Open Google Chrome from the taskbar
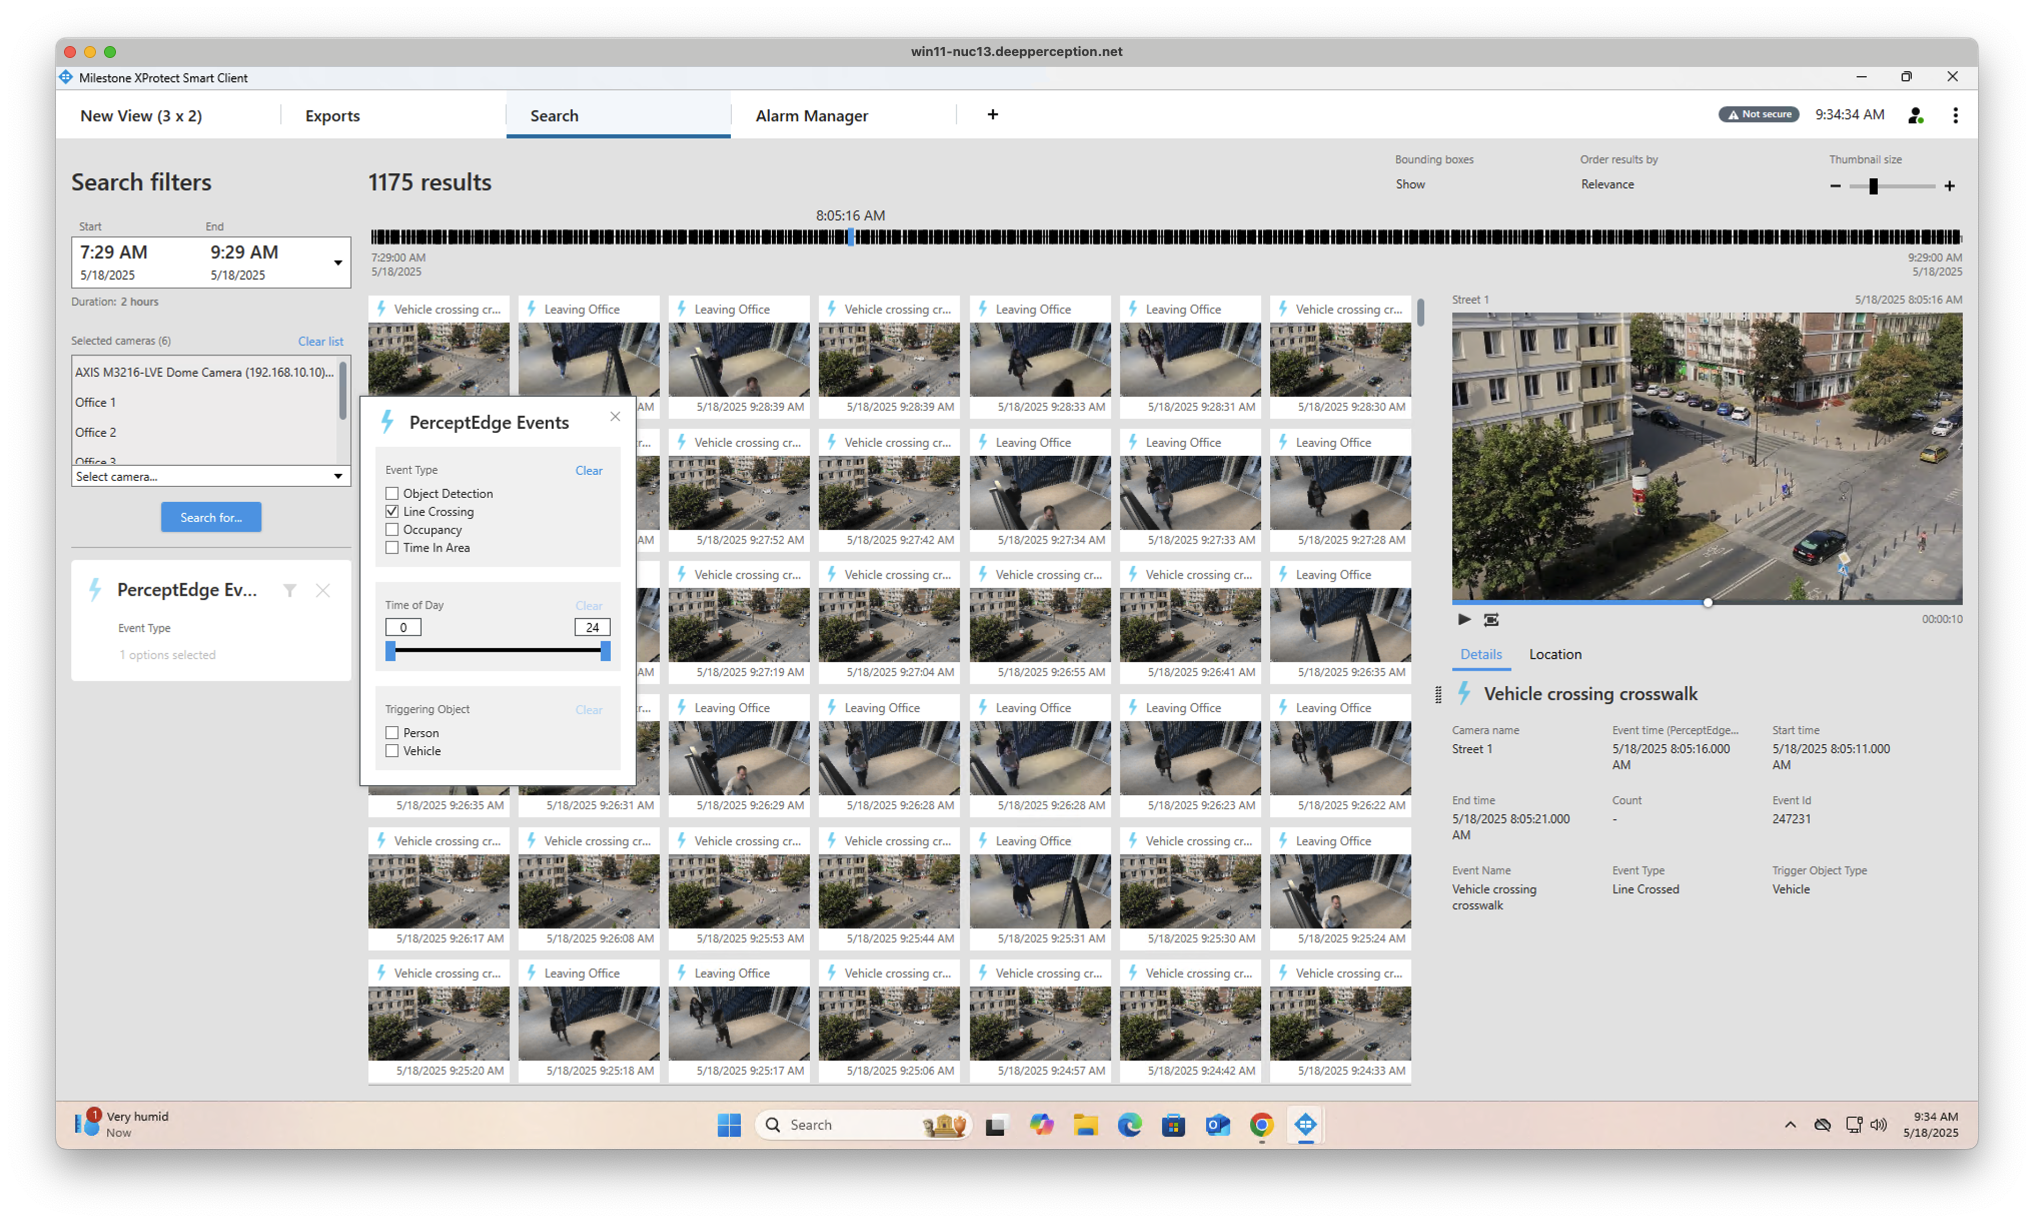 tap(1261, 1125)
